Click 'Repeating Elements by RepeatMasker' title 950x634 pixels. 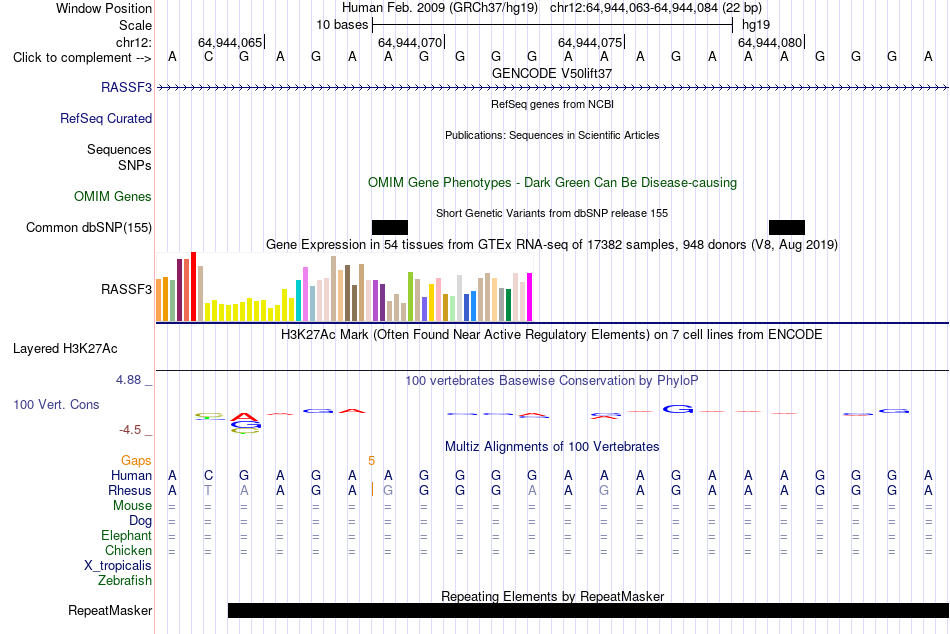[552, 596]
